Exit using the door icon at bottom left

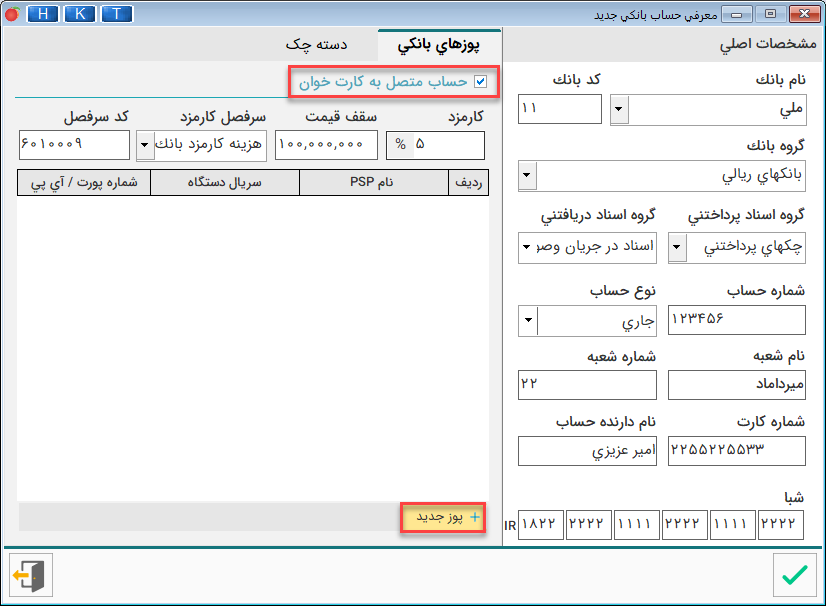point(29,574)
